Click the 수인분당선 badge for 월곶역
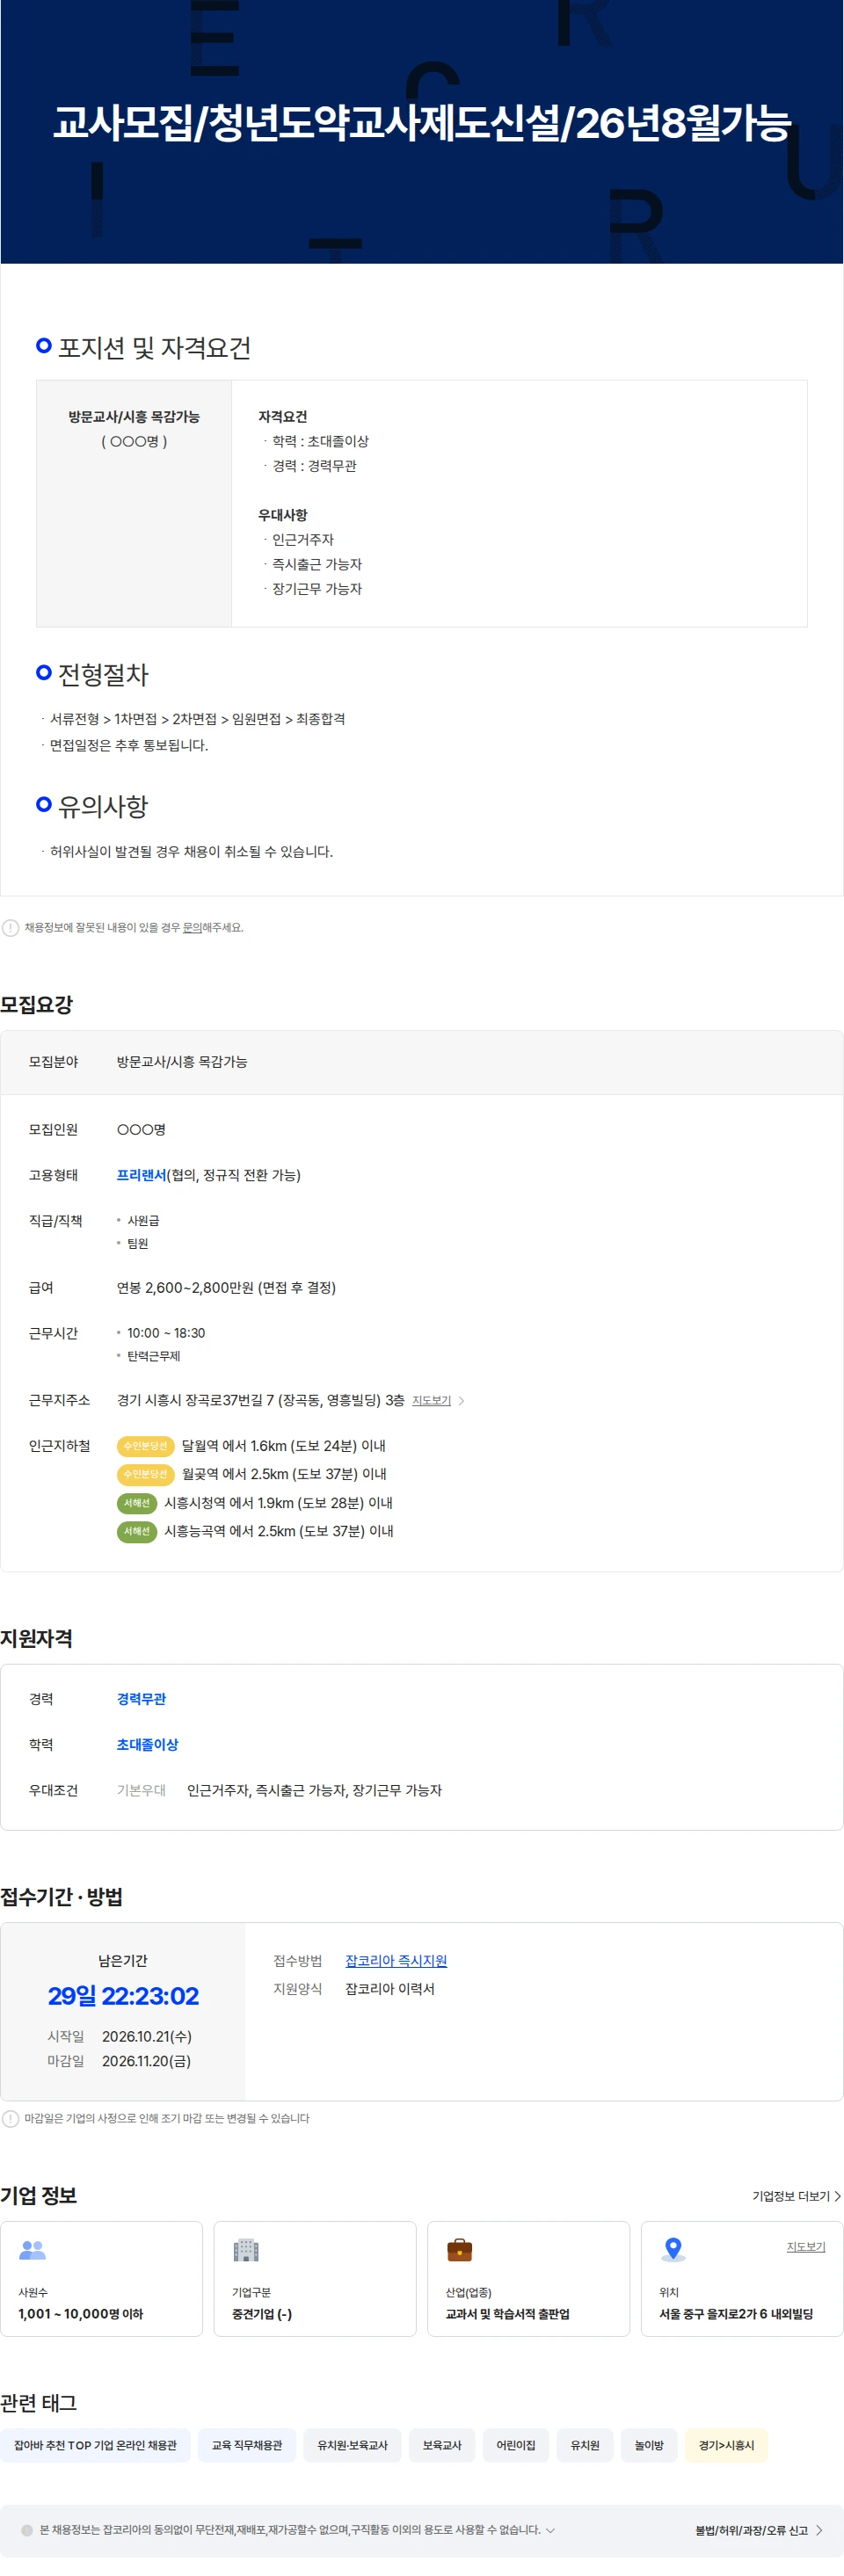The height and width of the screenshot is (2576, 844). click(146, 1474)
